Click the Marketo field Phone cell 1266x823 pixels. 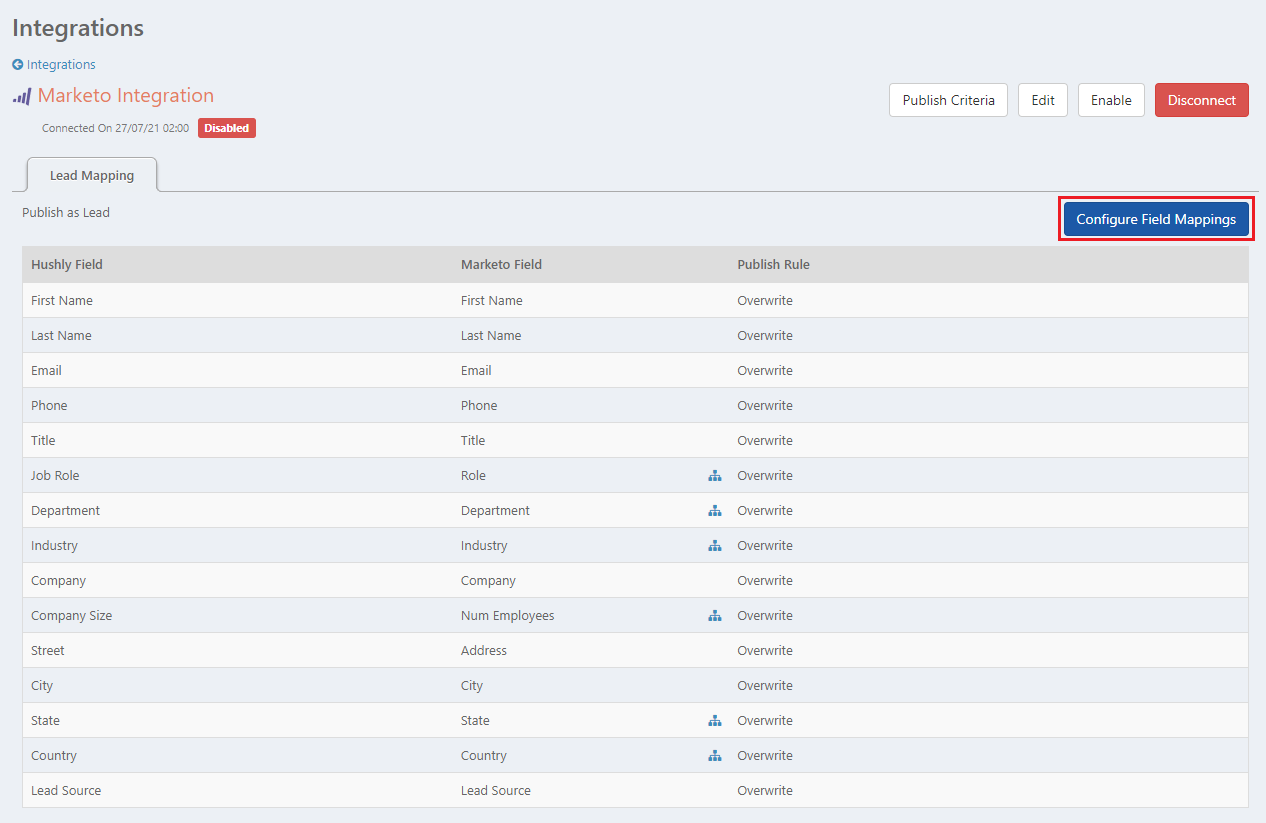(x=479, y=406)
